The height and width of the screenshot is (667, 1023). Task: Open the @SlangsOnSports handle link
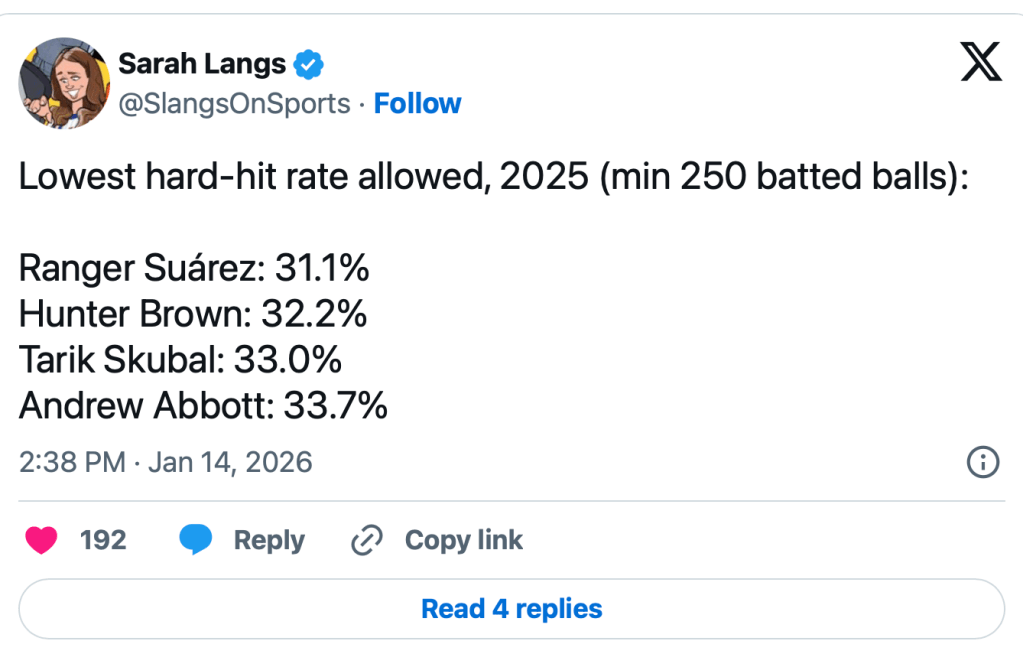click(x=235, y=104)
